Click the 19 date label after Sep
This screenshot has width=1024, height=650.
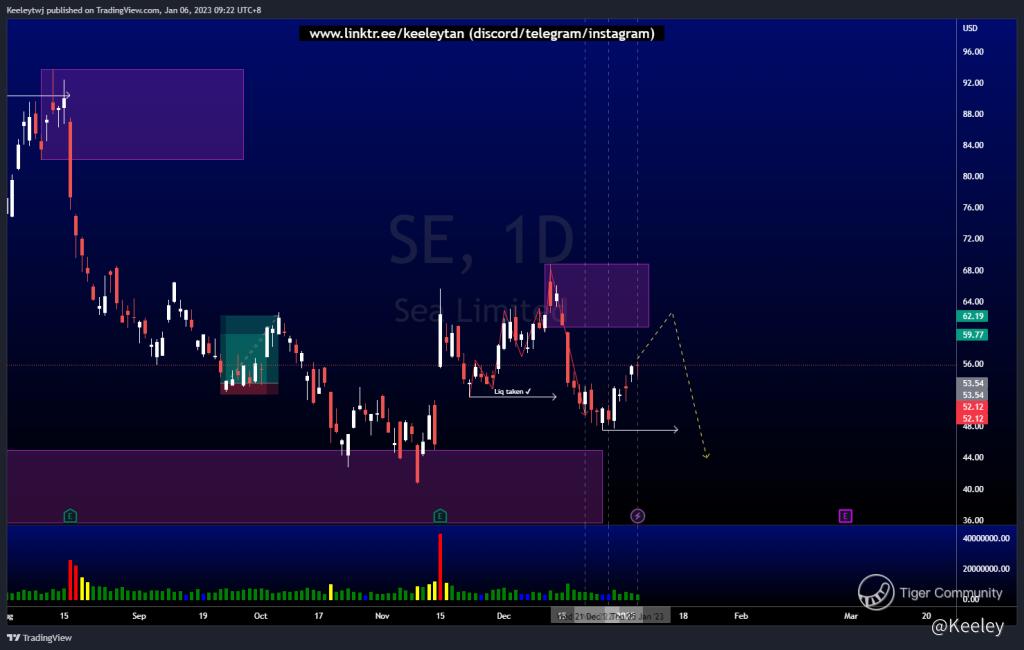click(x=203, y=616)
